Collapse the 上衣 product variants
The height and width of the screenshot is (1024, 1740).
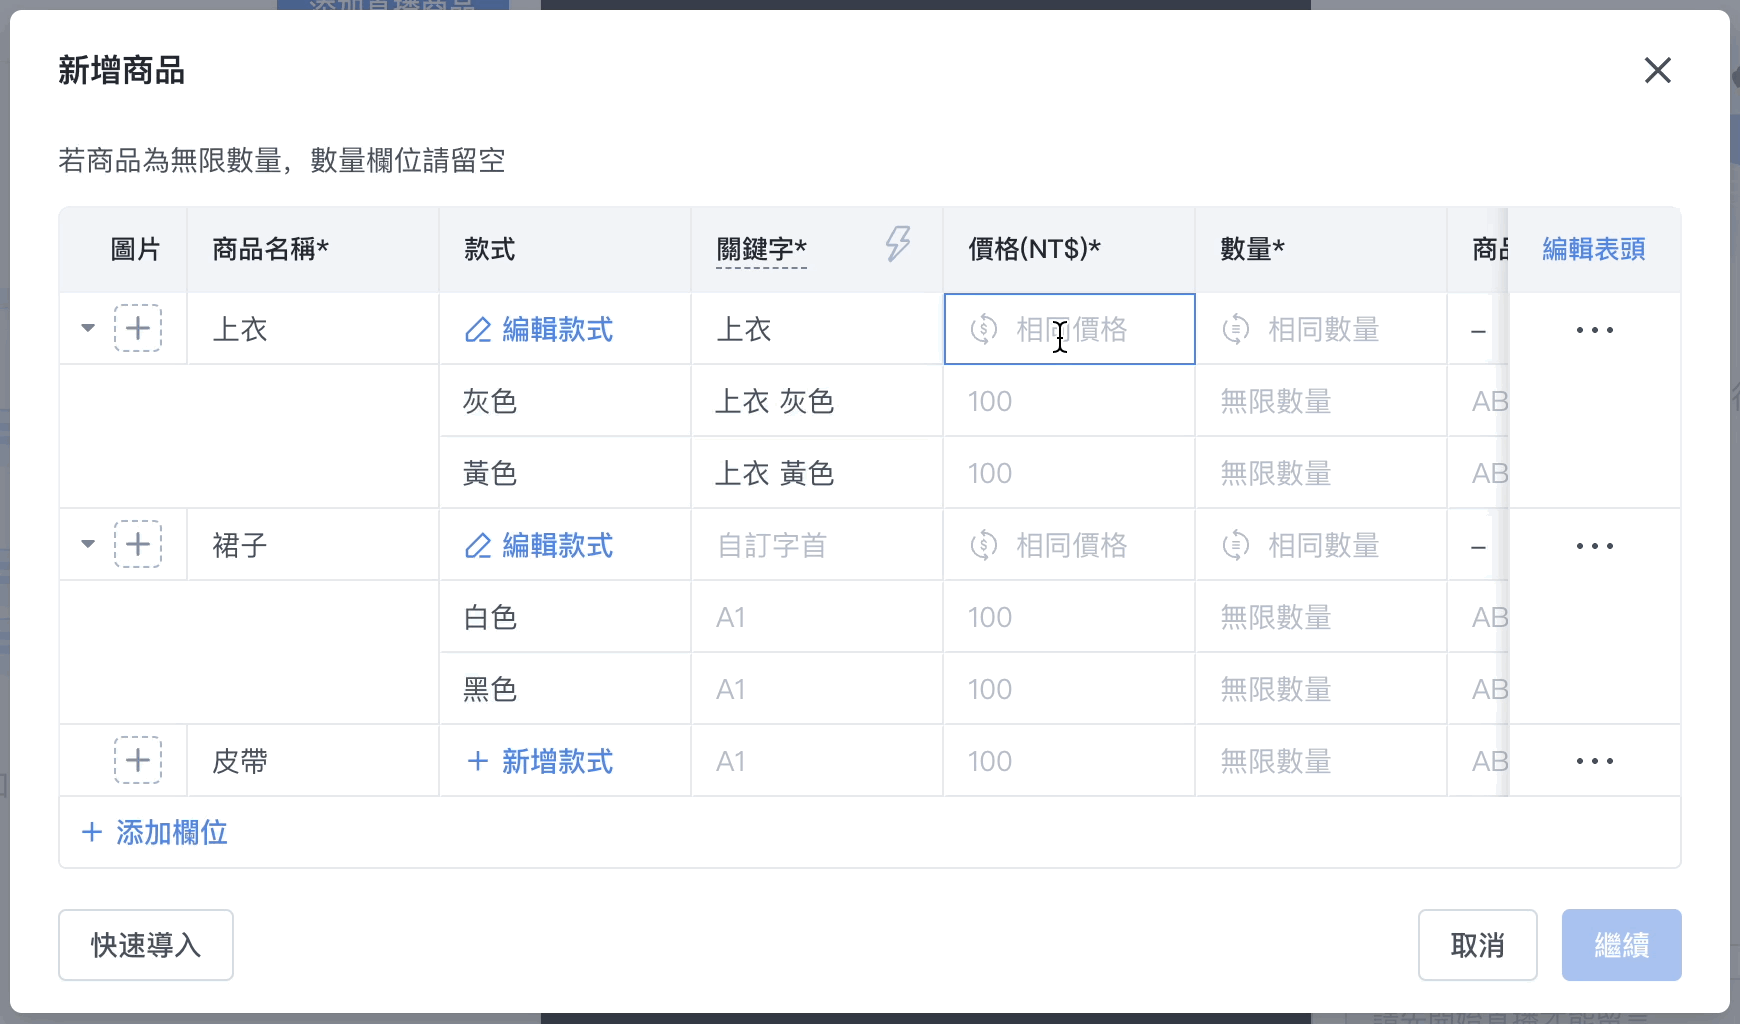click(88, 328)
